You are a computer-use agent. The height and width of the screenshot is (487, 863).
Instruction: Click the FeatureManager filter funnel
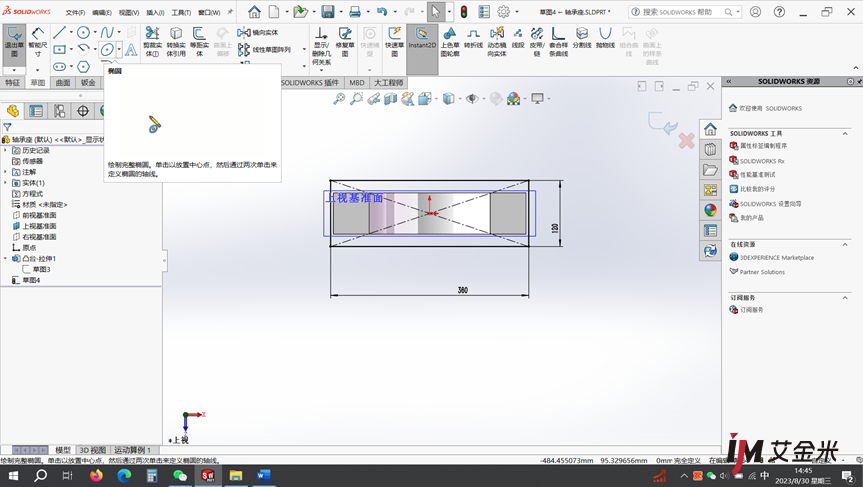click(7, 127)
